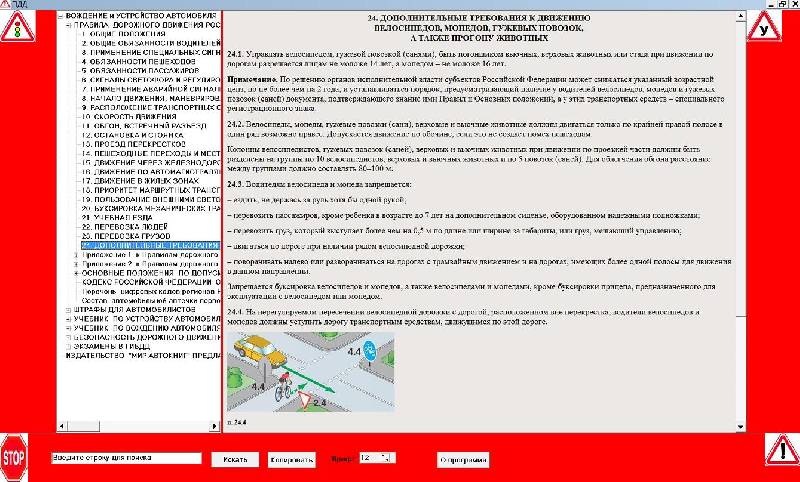Open the bicycle crossing illustration for п. 24.4
The image size is (800, 482).
click(x=311, y=372)
